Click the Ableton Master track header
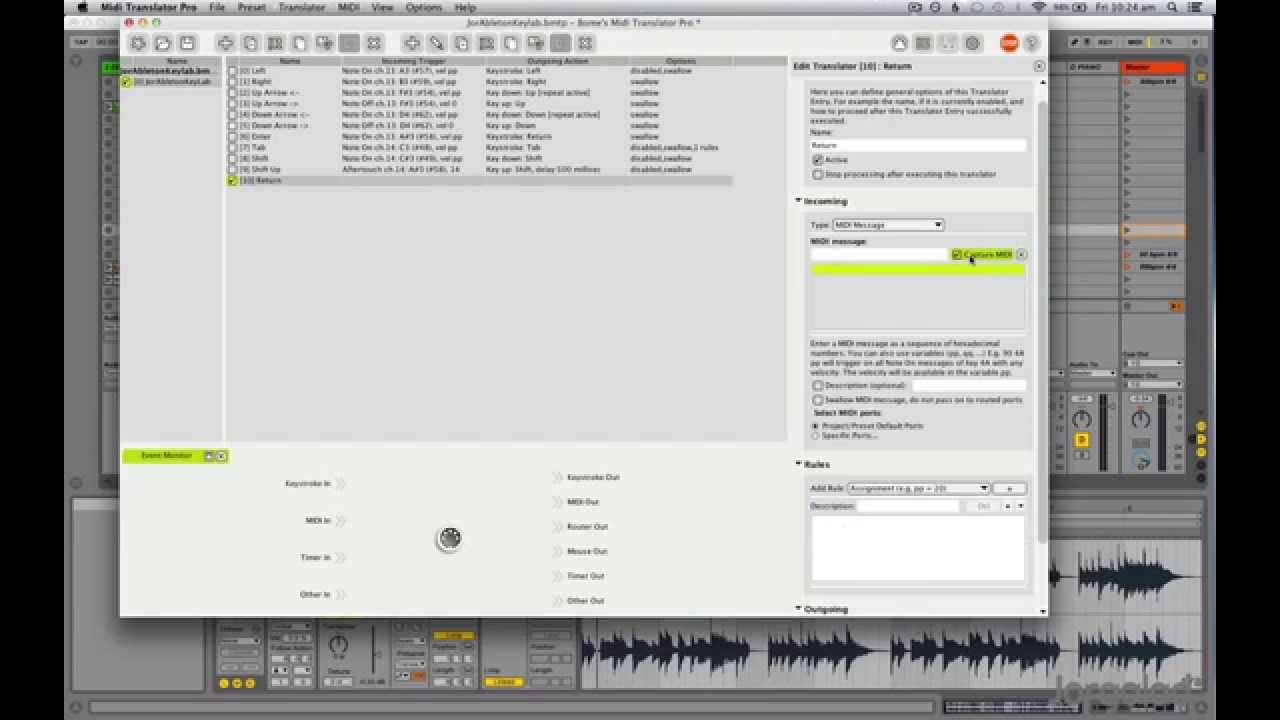Screen dimensions: 1280x720 [x=1153, y=68]
